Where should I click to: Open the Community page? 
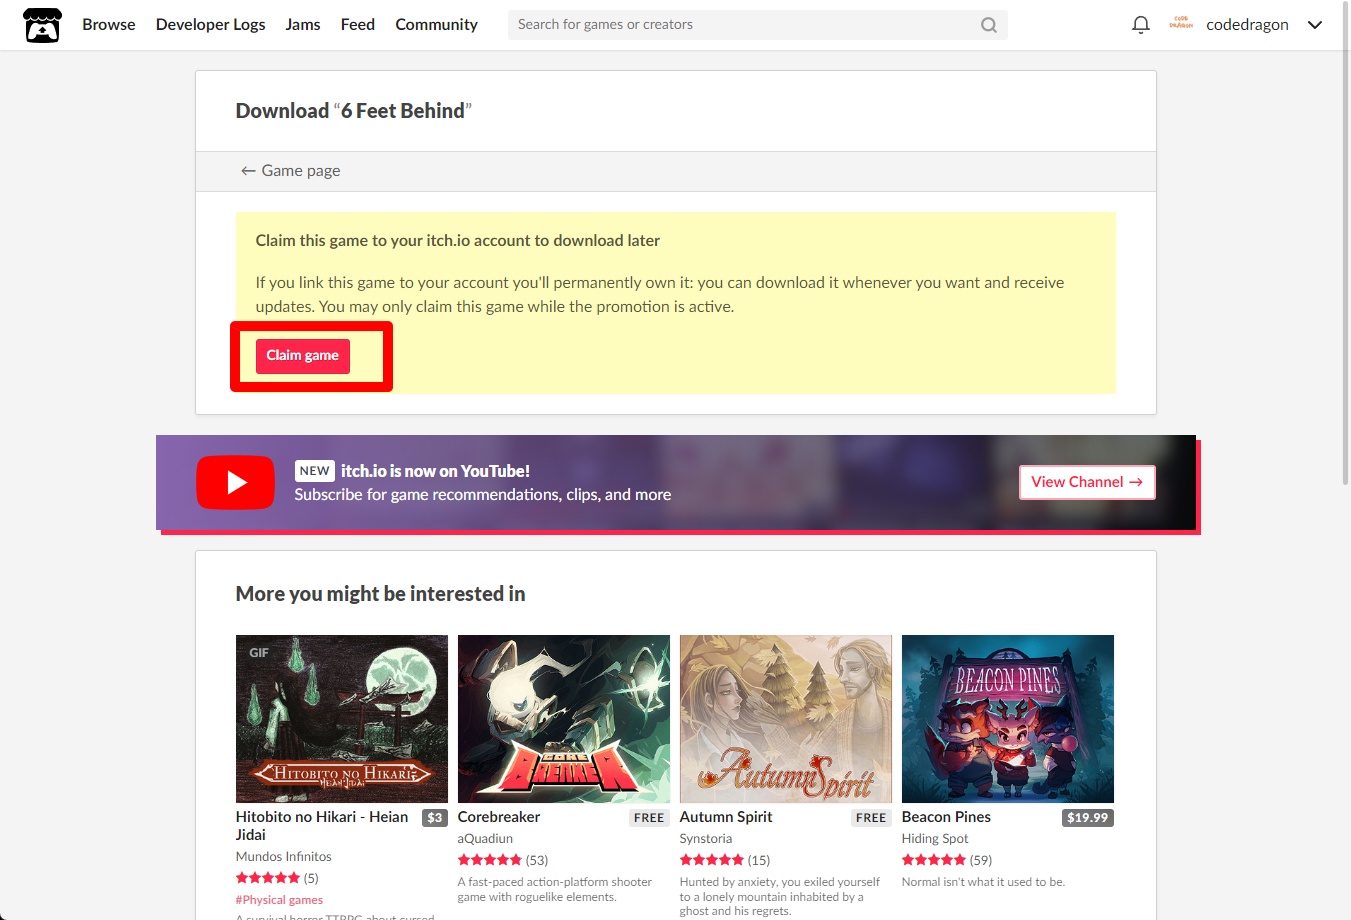coord(436,24)
